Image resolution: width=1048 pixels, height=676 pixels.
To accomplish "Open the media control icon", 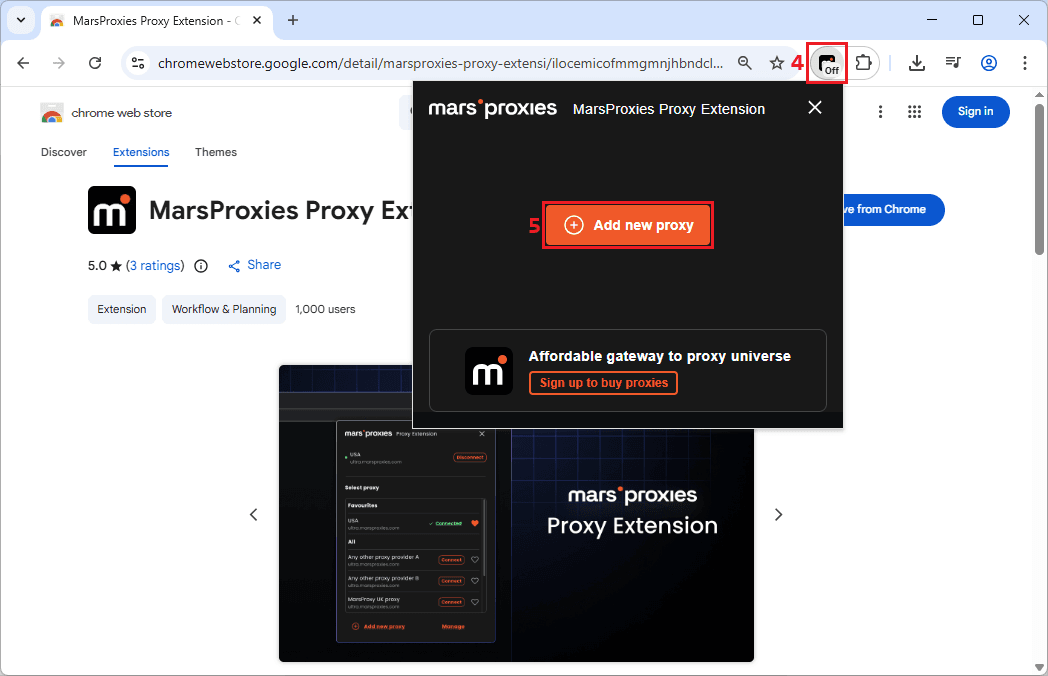I will coord(953,63).
